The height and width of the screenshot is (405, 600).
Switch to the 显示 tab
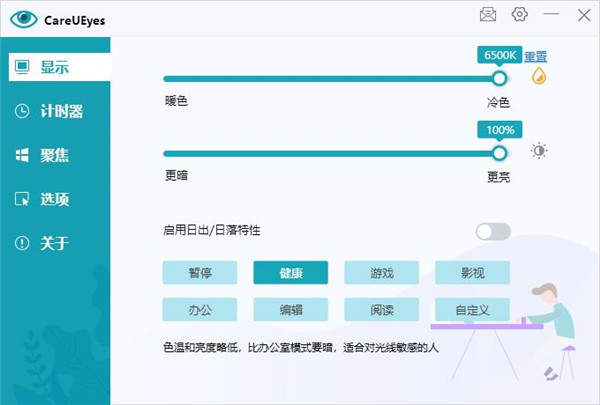[54, 68]
